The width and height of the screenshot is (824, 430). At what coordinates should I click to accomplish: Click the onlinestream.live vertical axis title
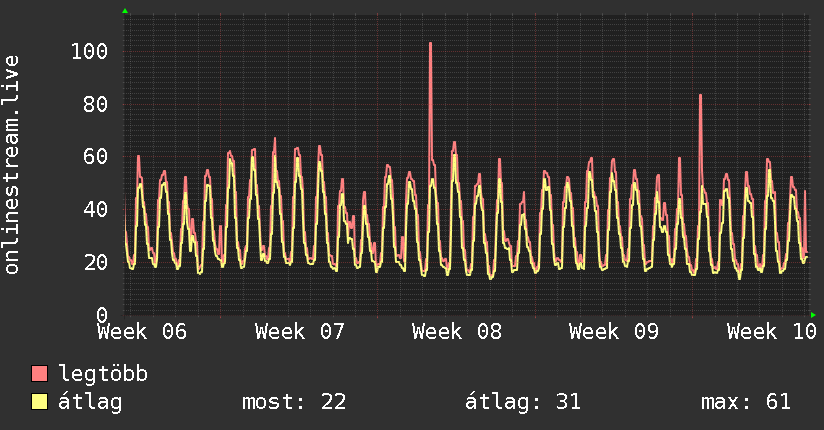click(x=11, y=165)
